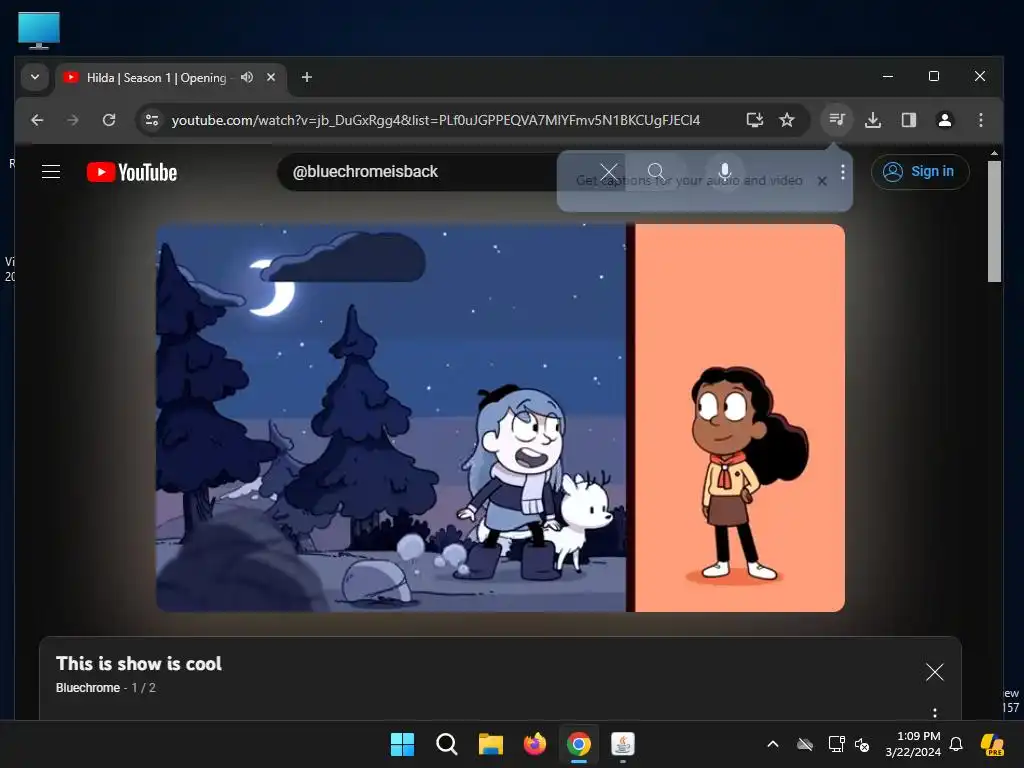Screen dimensions: 1024x768
Task: Open the Chrome three-dot menu
Action: pyautogui.click(x=981, y=120)
